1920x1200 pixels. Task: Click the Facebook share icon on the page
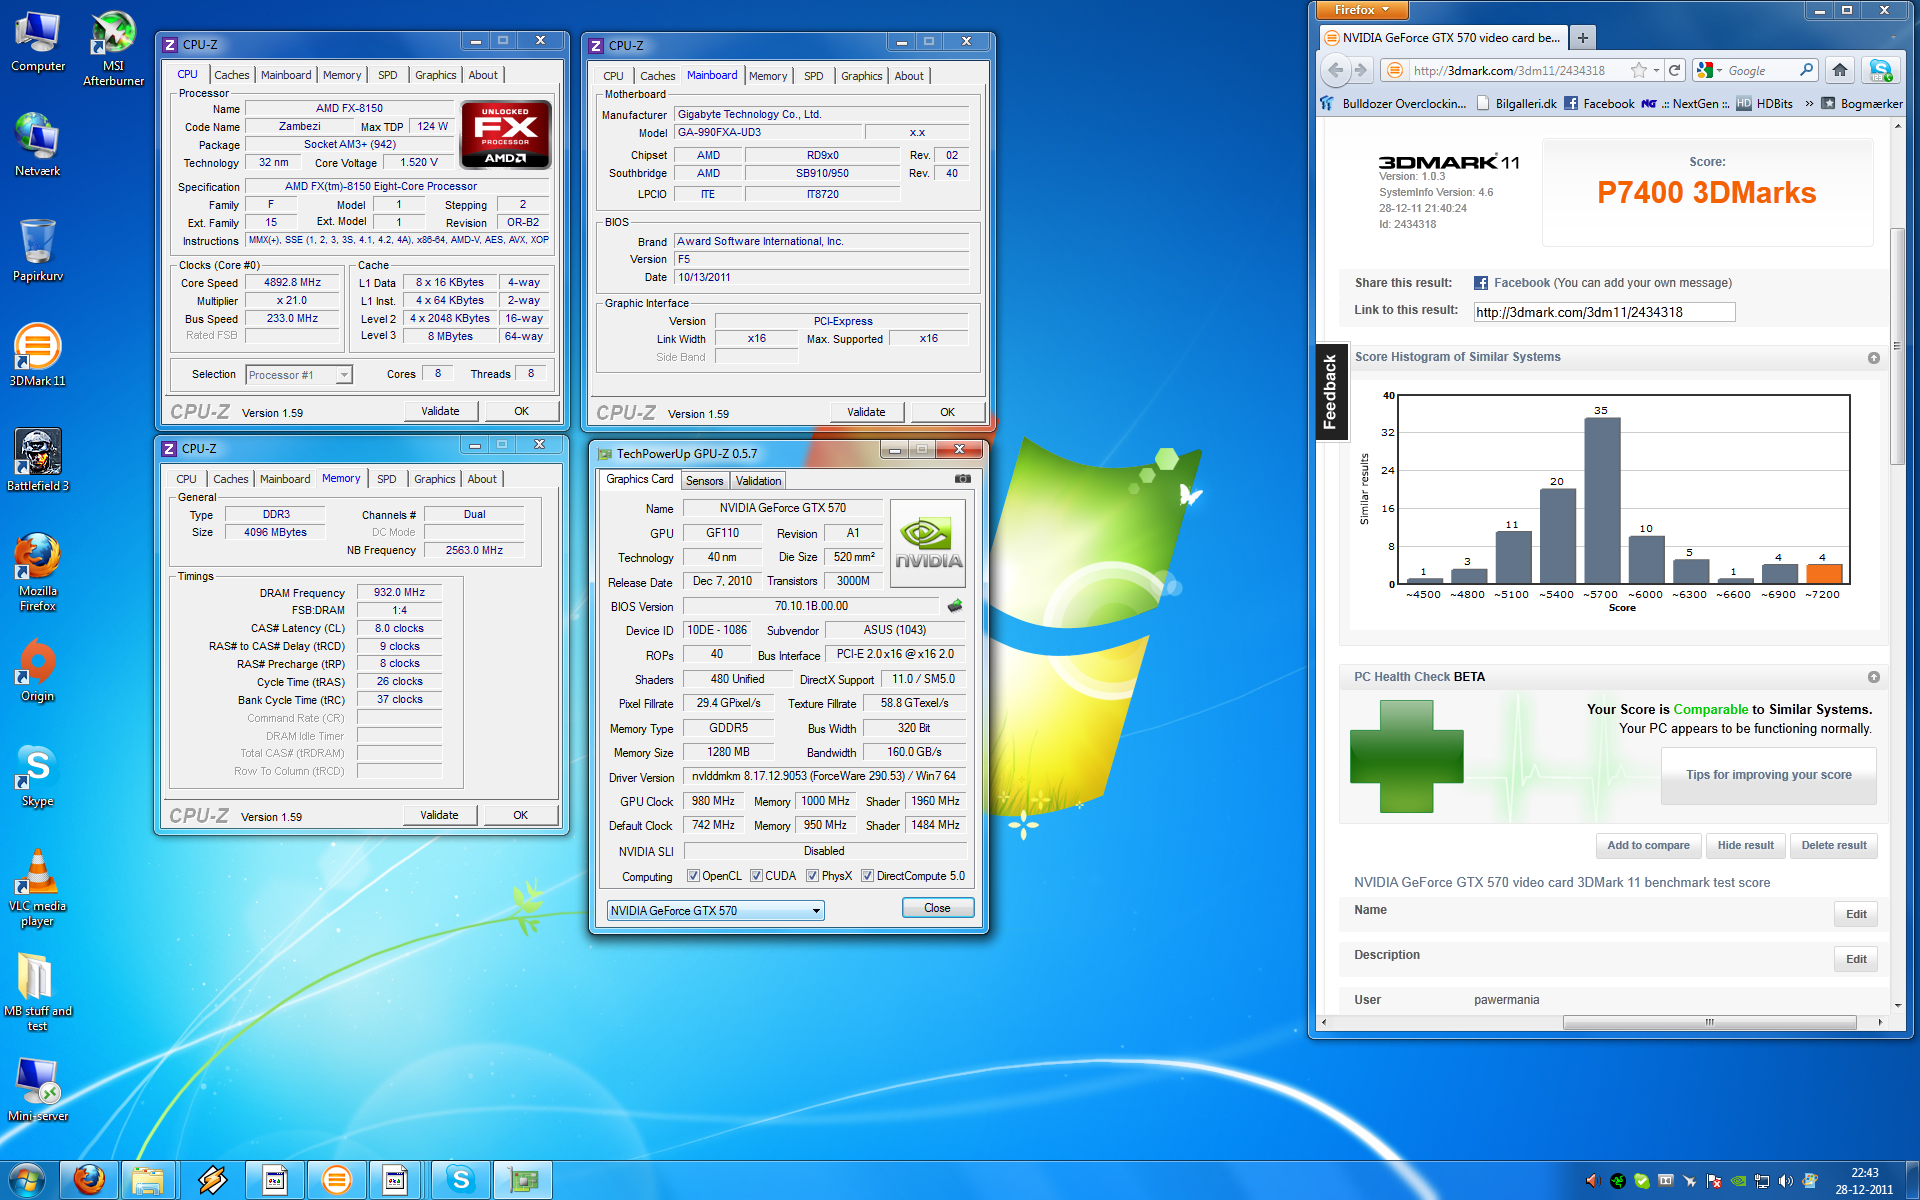coord(1480,283)
